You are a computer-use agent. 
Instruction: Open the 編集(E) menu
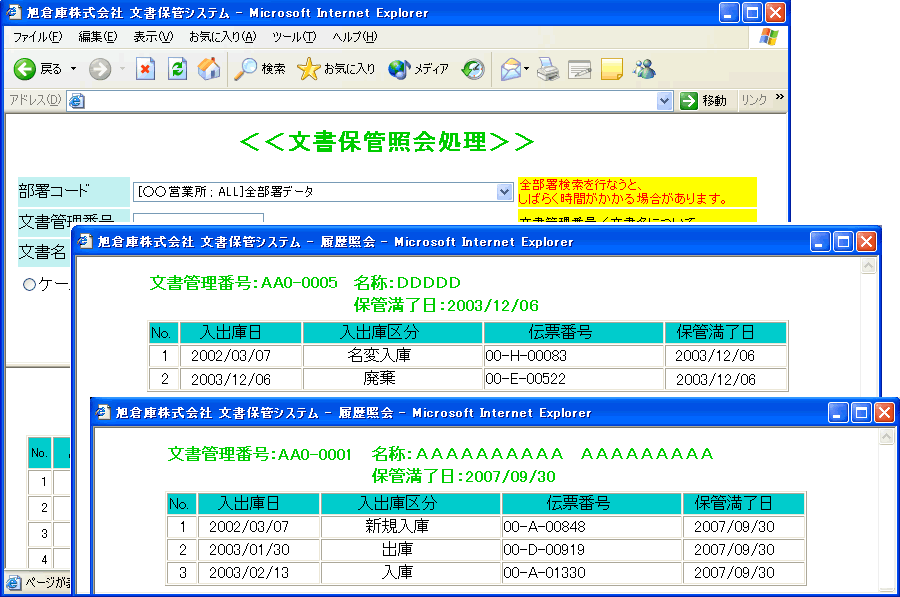click(x=98, y=37)
